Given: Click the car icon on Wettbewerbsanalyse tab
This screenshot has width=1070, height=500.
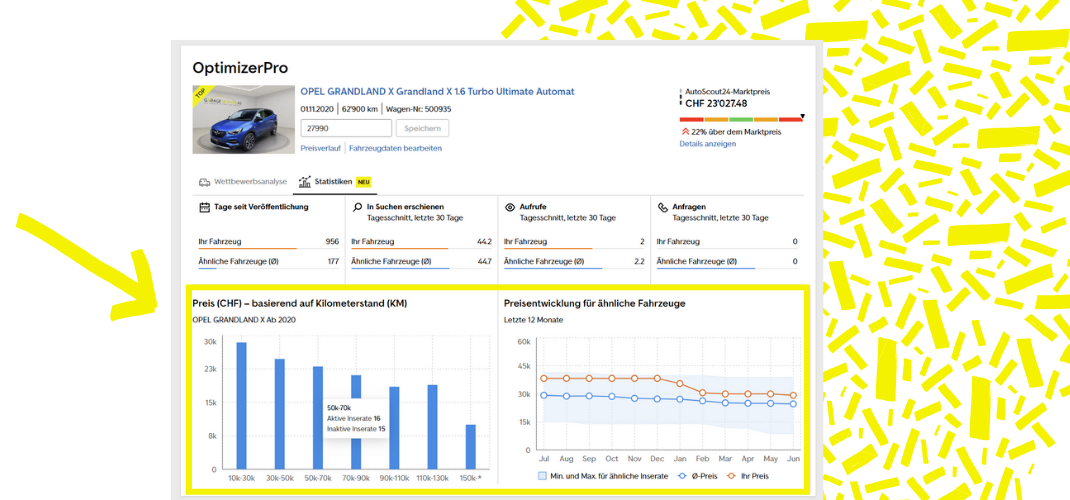Looking at the screenshot, I should coord(204,182).
